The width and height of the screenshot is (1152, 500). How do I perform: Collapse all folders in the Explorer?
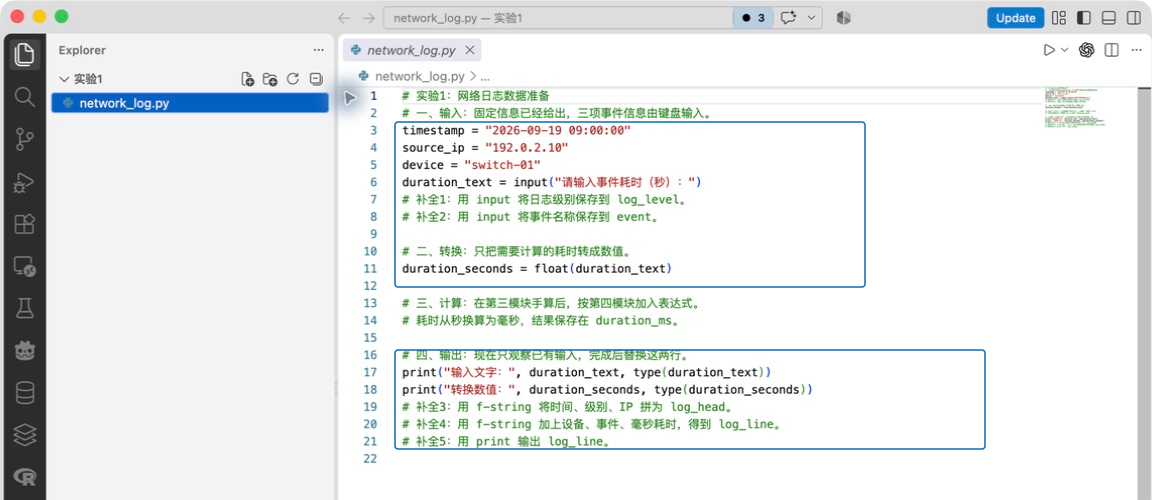click(x=316, y=79)
